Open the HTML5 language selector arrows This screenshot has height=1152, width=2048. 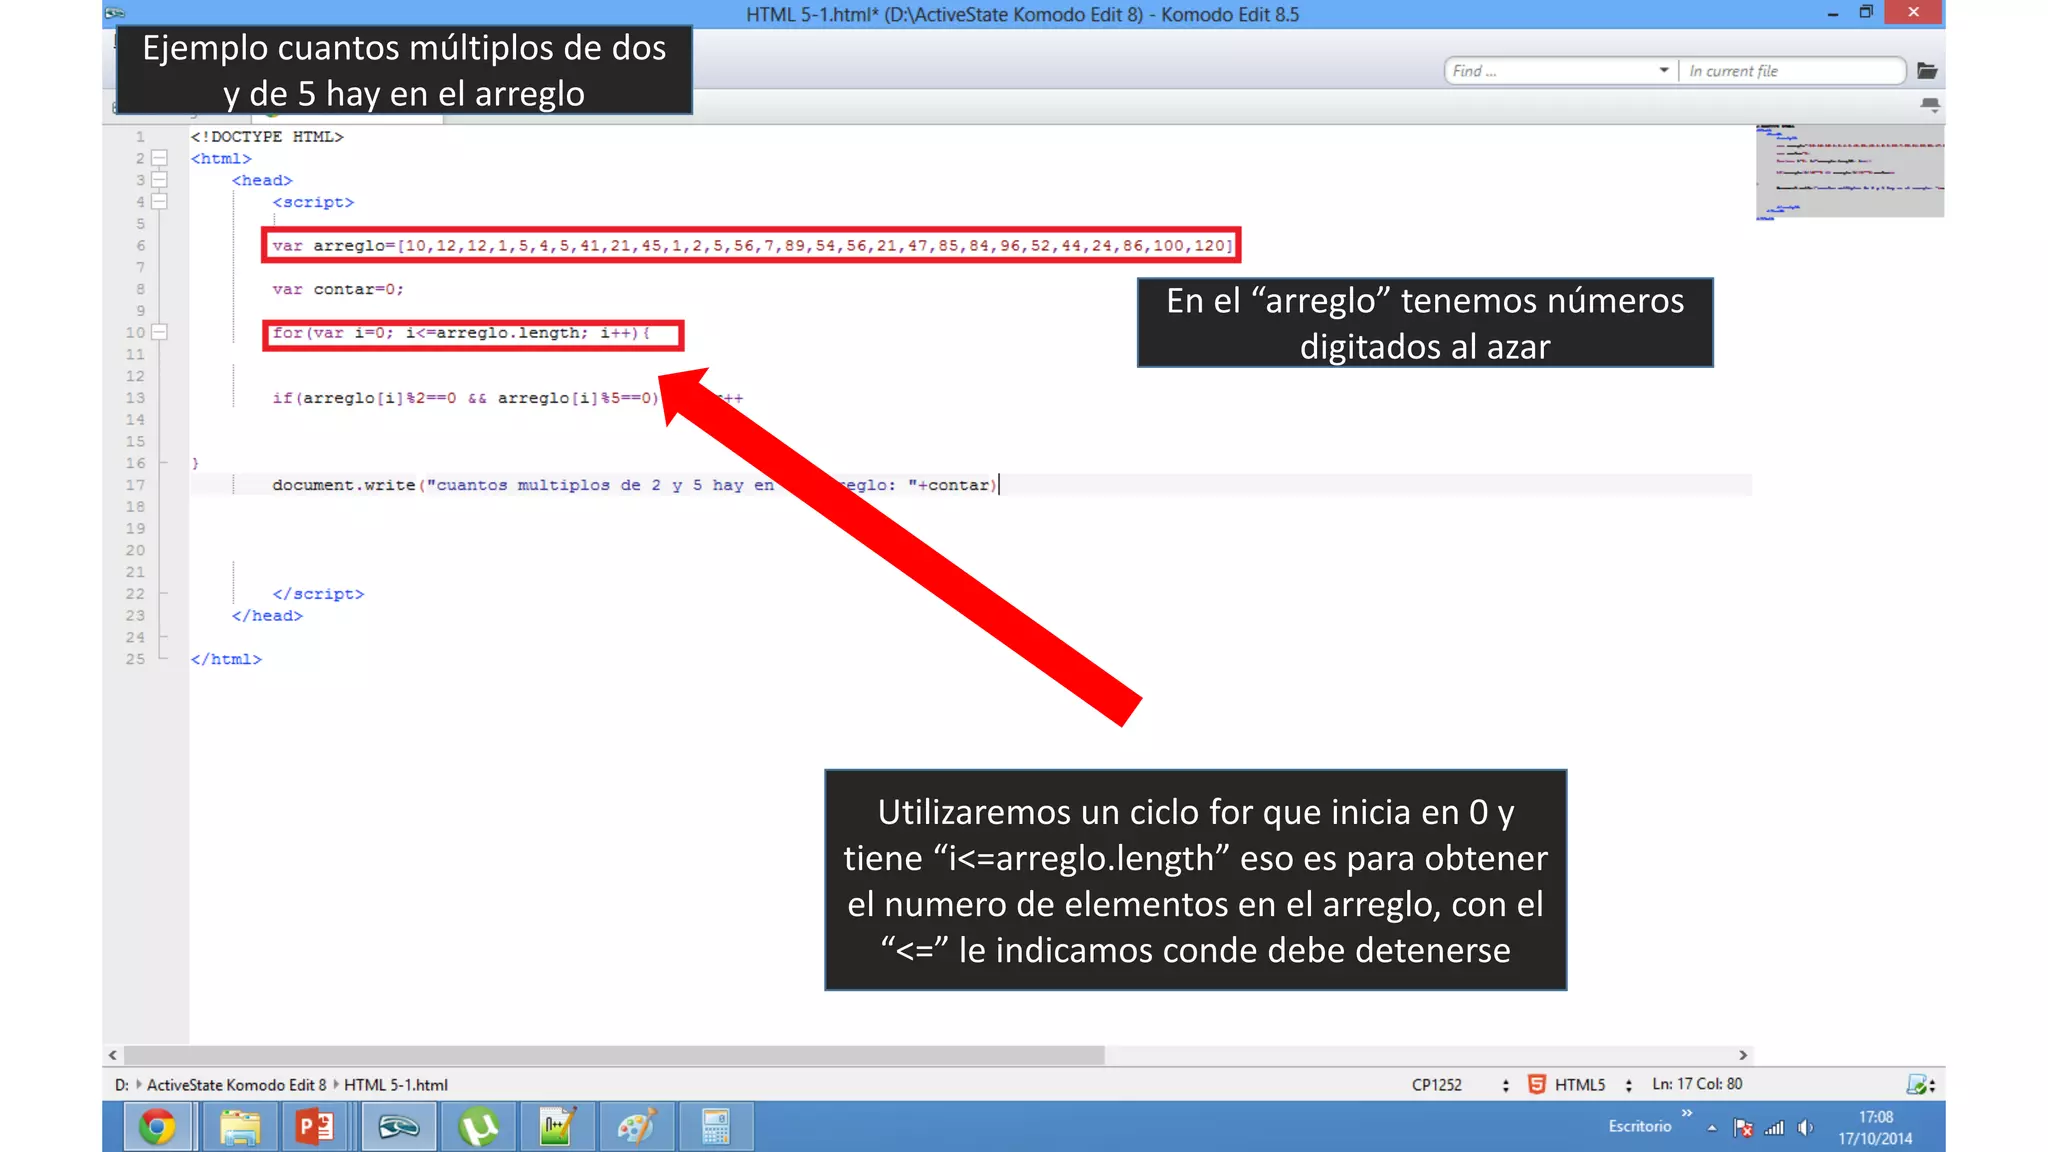(x=1629, y=1085)
